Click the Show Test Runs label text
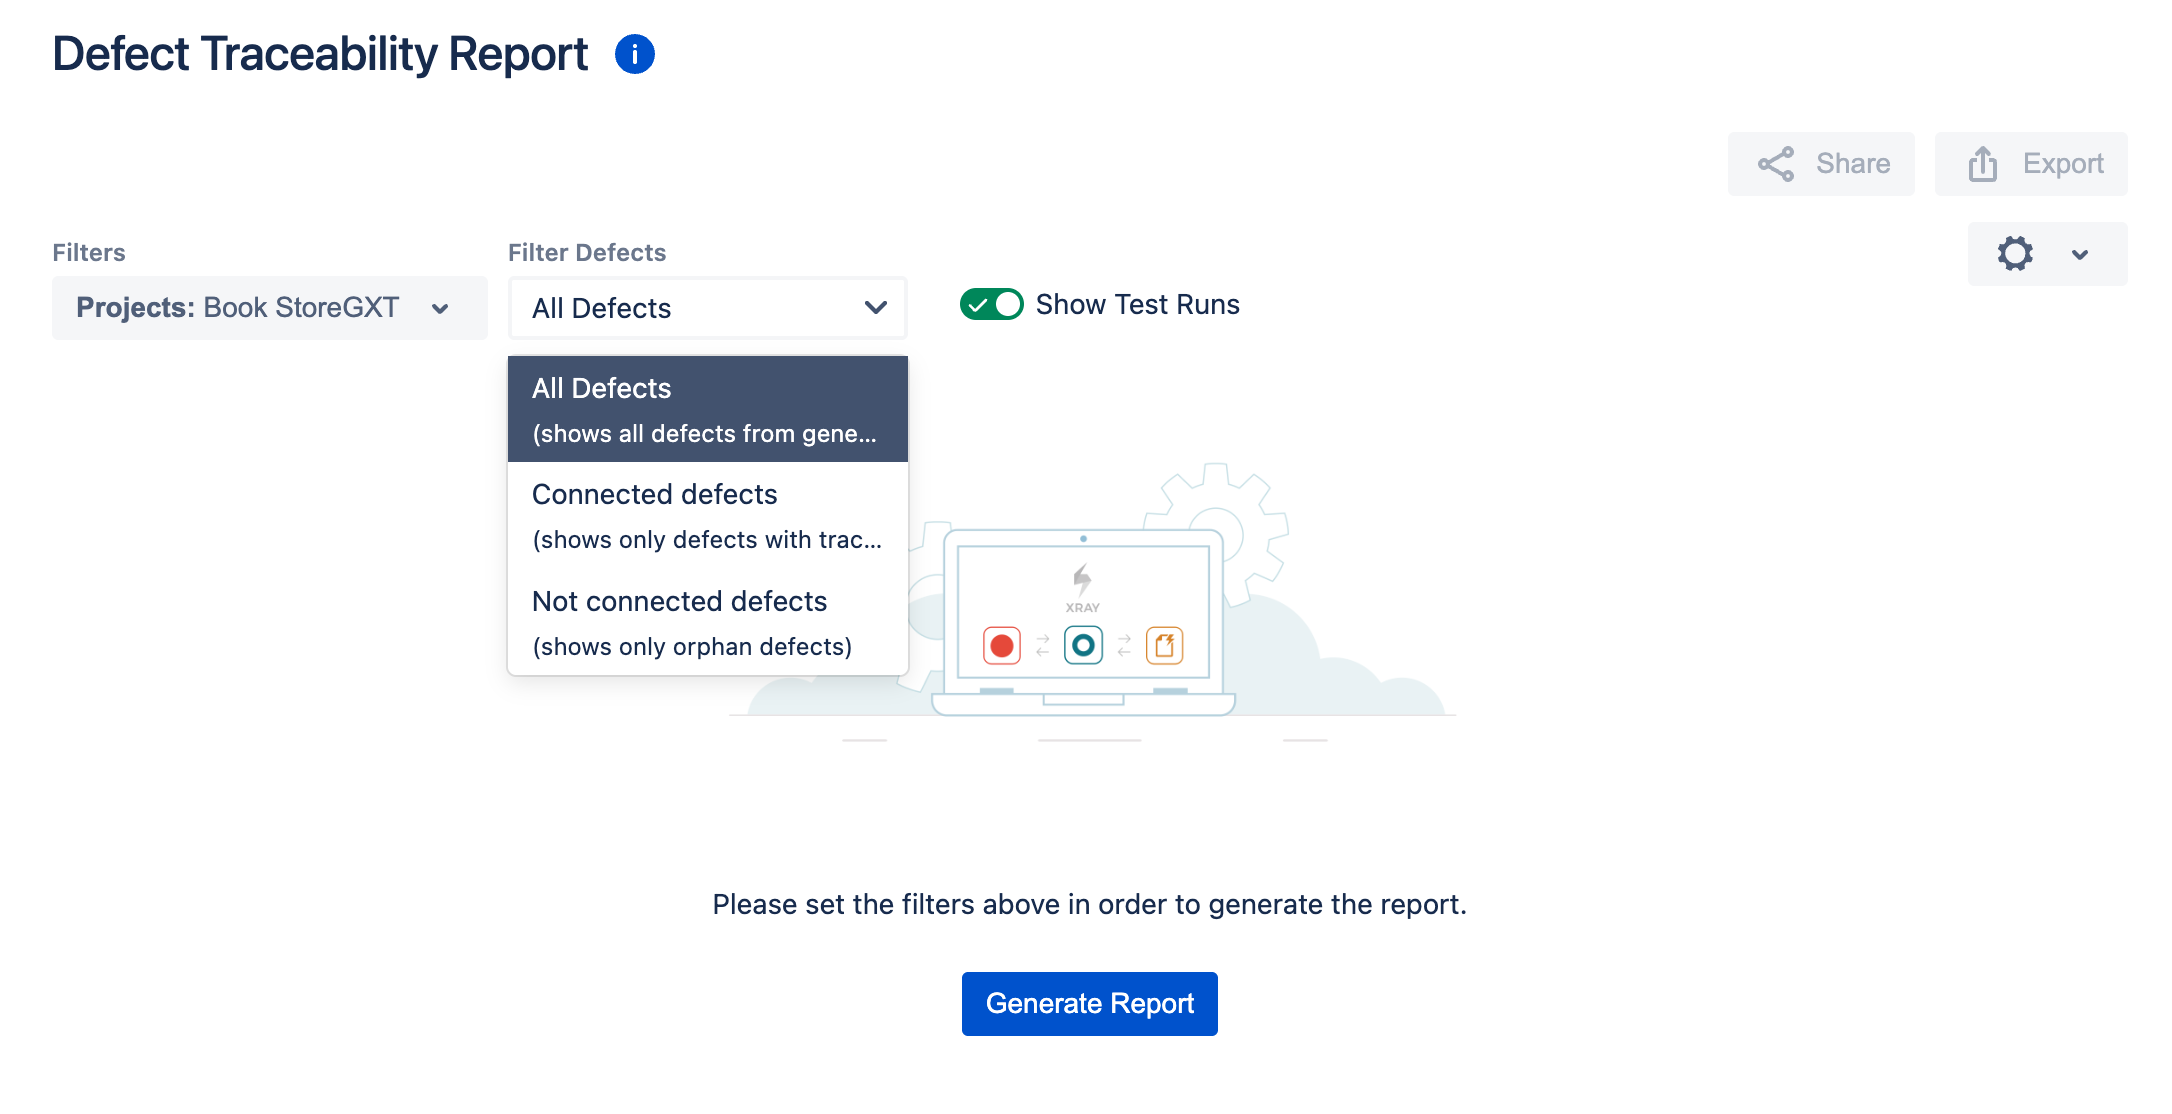 [1137, 304]
